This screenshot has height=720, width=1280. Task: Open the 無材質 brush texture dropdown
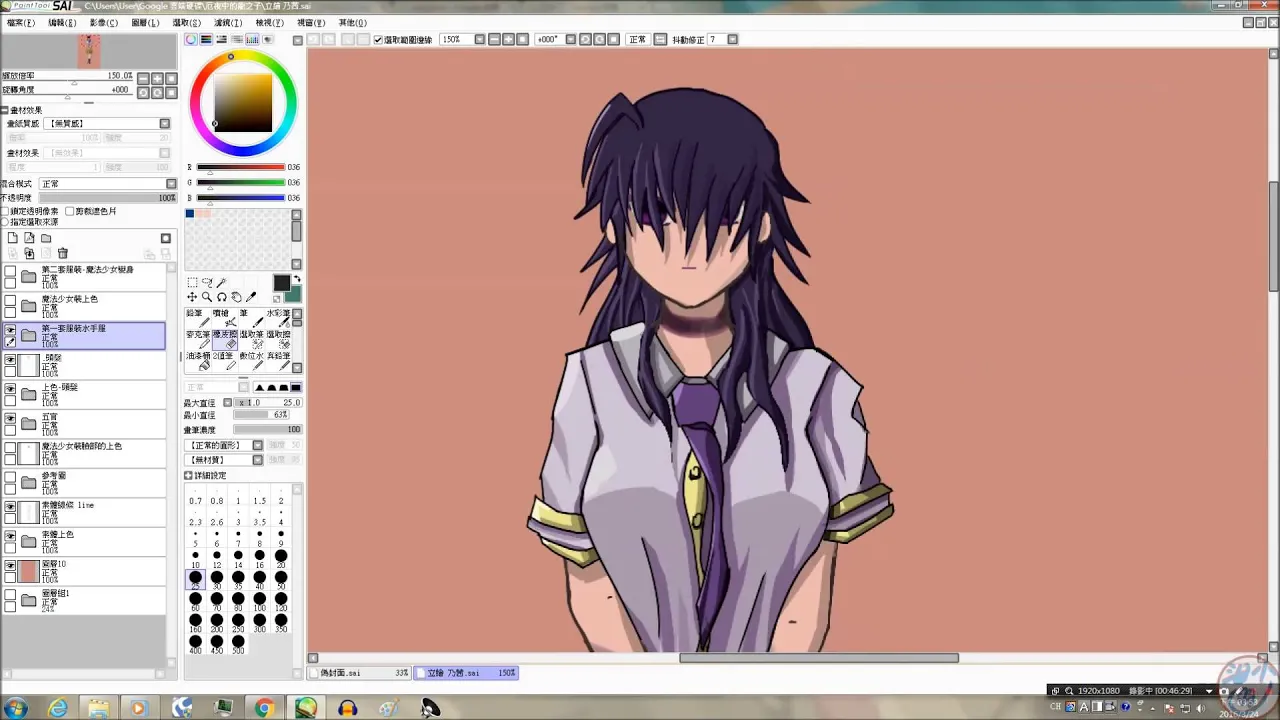(x=258, y=460)
